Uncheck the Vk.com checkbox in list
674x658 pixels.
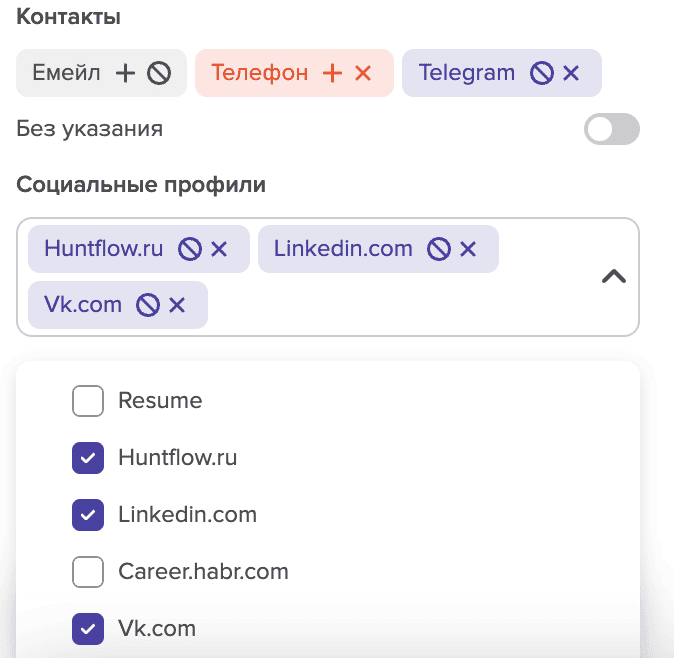(x=88, y=629)
